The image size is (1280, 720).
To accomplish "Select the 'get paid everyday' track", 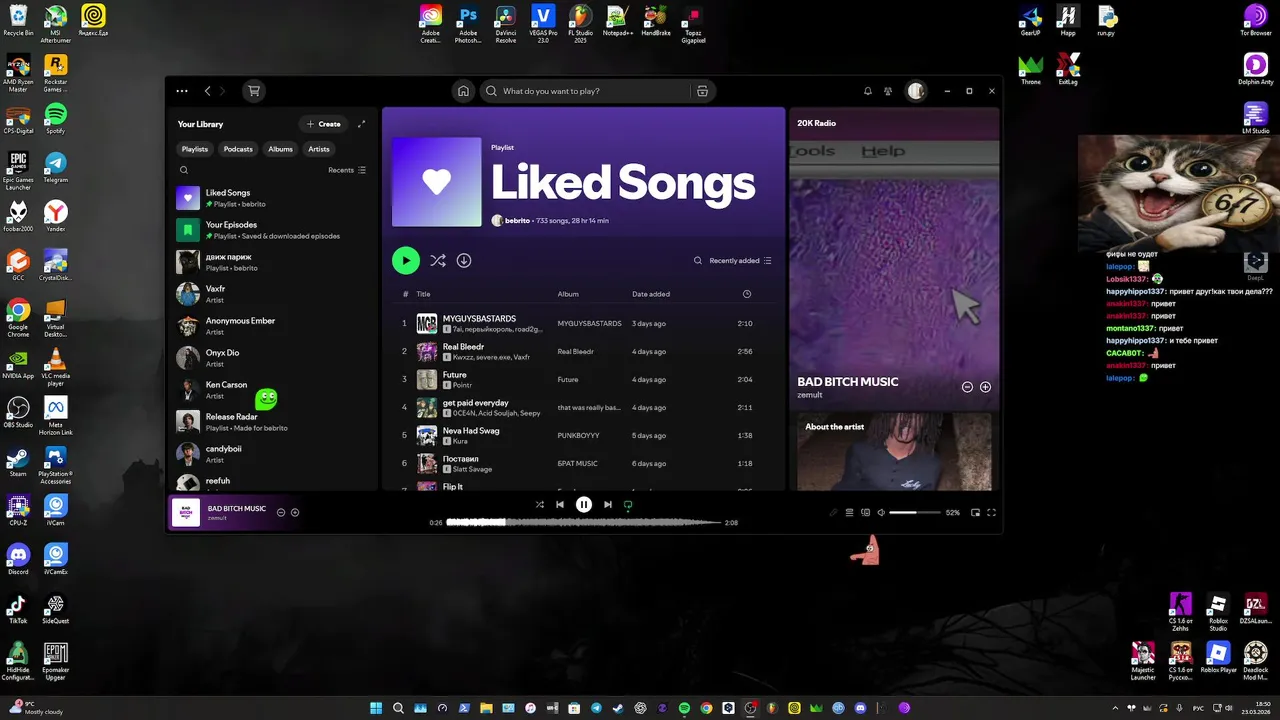I will tap(583, 408).
